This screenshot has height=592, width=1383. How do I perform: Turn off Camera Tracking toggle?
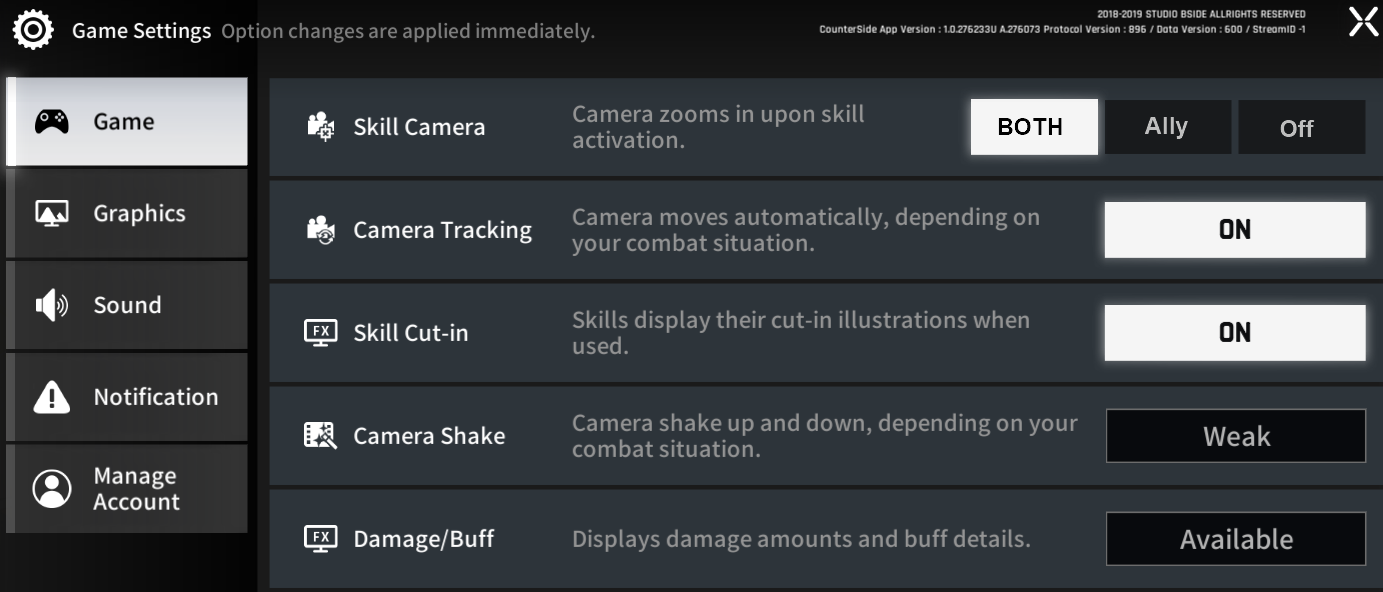point(1234,230)
